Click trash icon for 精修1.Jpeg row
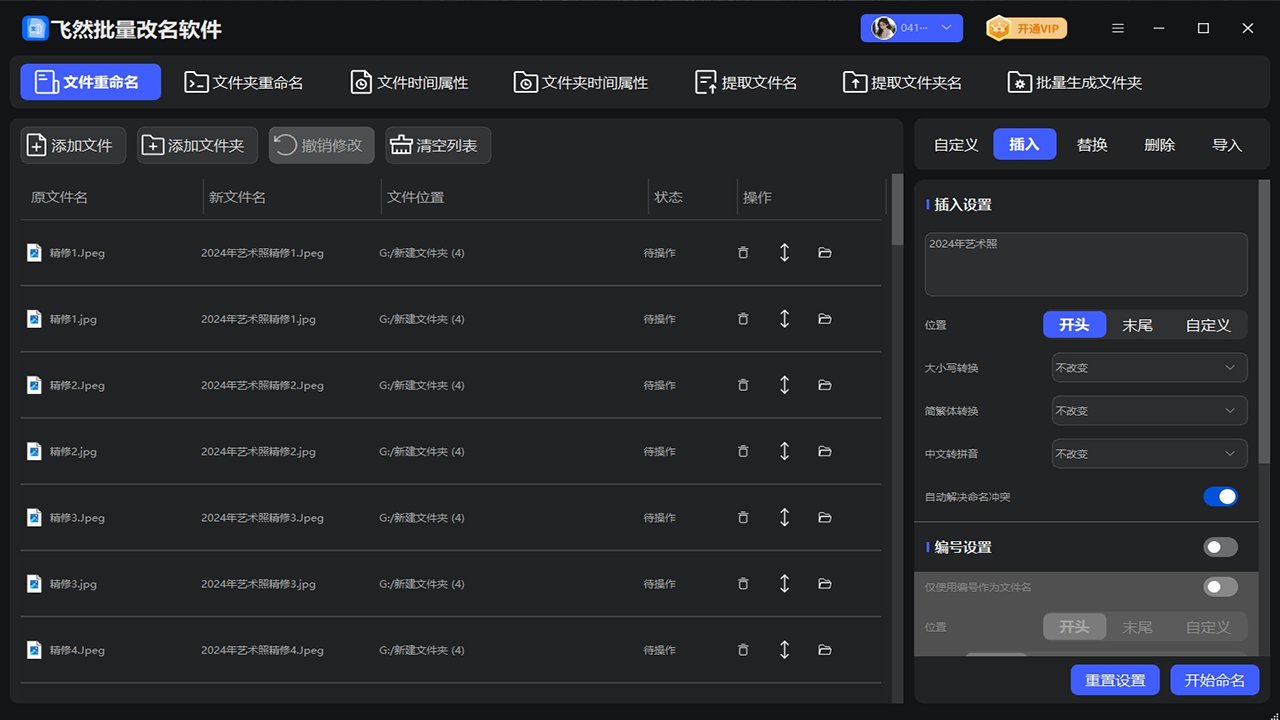This screenshot has width=1280, height=720. [x=742, y=253]
